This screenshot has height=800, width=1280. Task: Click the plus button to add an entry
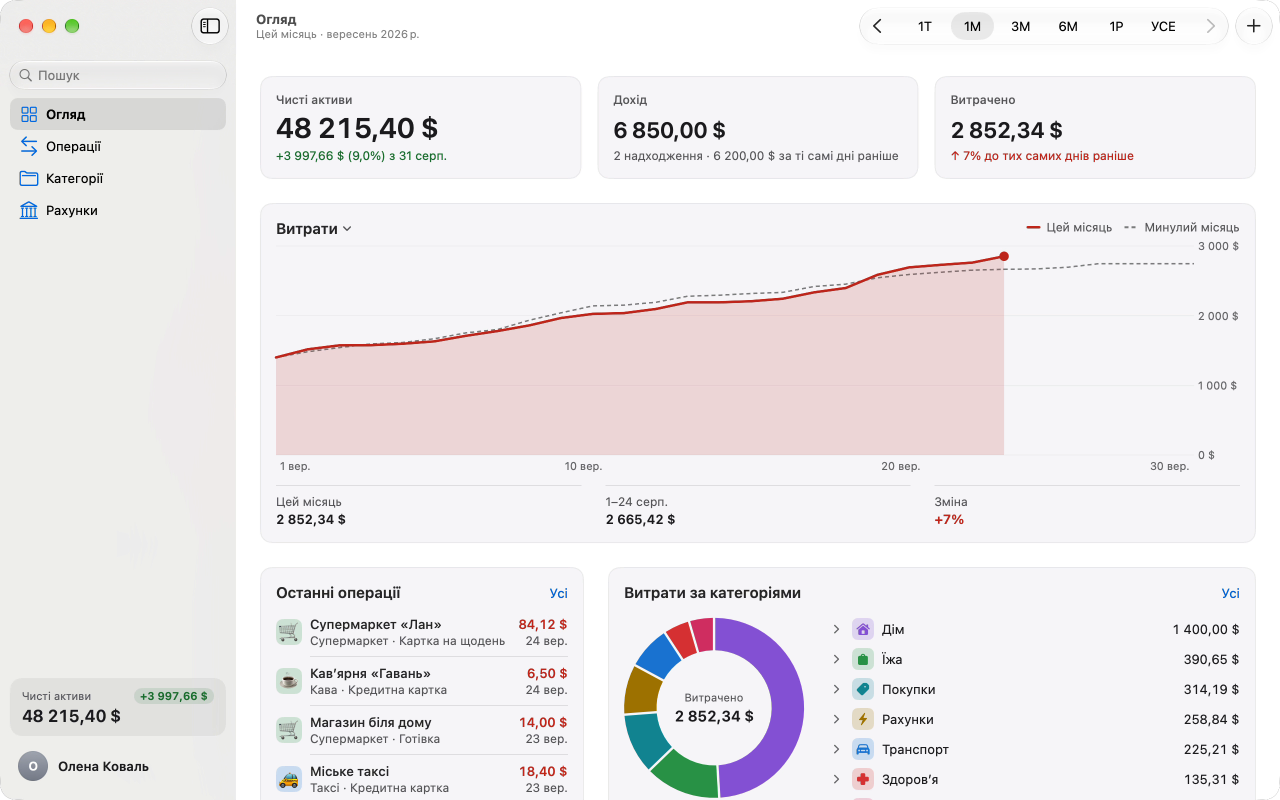(1254, 26)
